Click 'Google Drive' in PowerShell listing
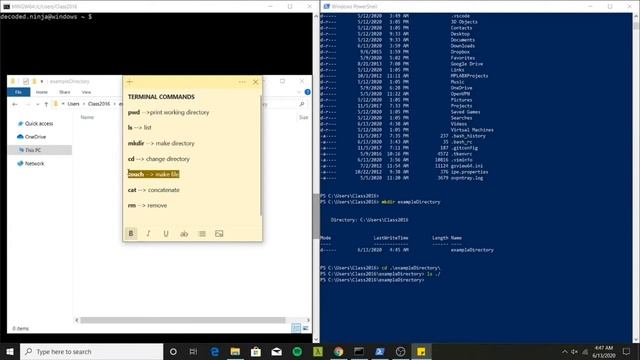The width and height of the screenshot is (640, 360). tap(467, 64)
